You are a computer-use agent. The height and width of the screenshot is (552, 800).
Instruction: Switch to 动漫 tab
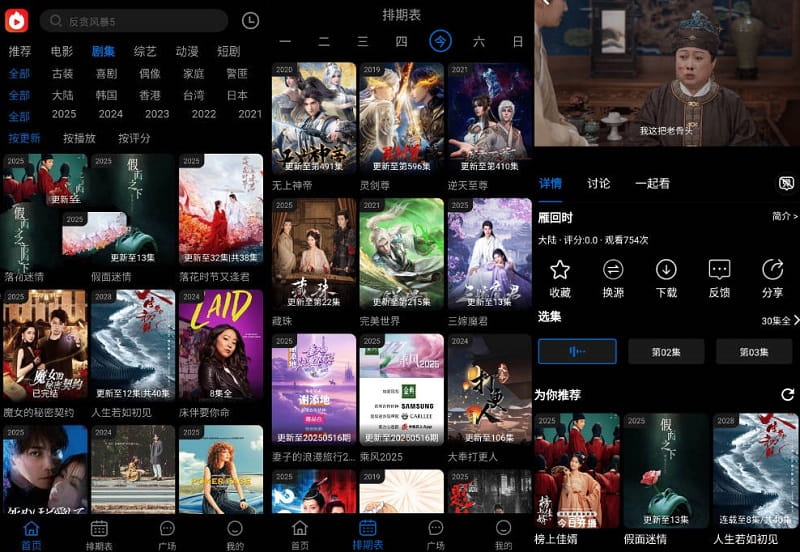coord(187,51)
